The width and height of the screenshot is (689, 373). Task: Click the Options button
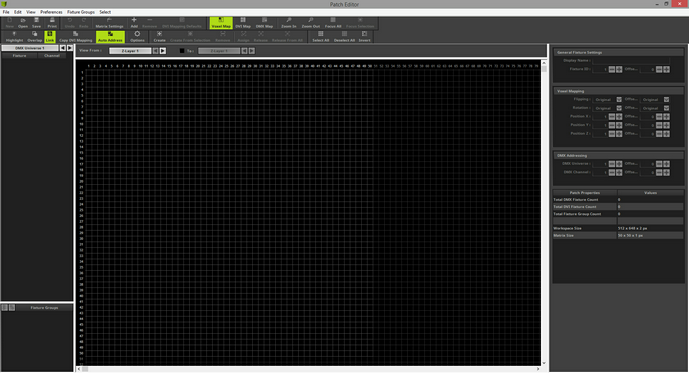(137, 37)
